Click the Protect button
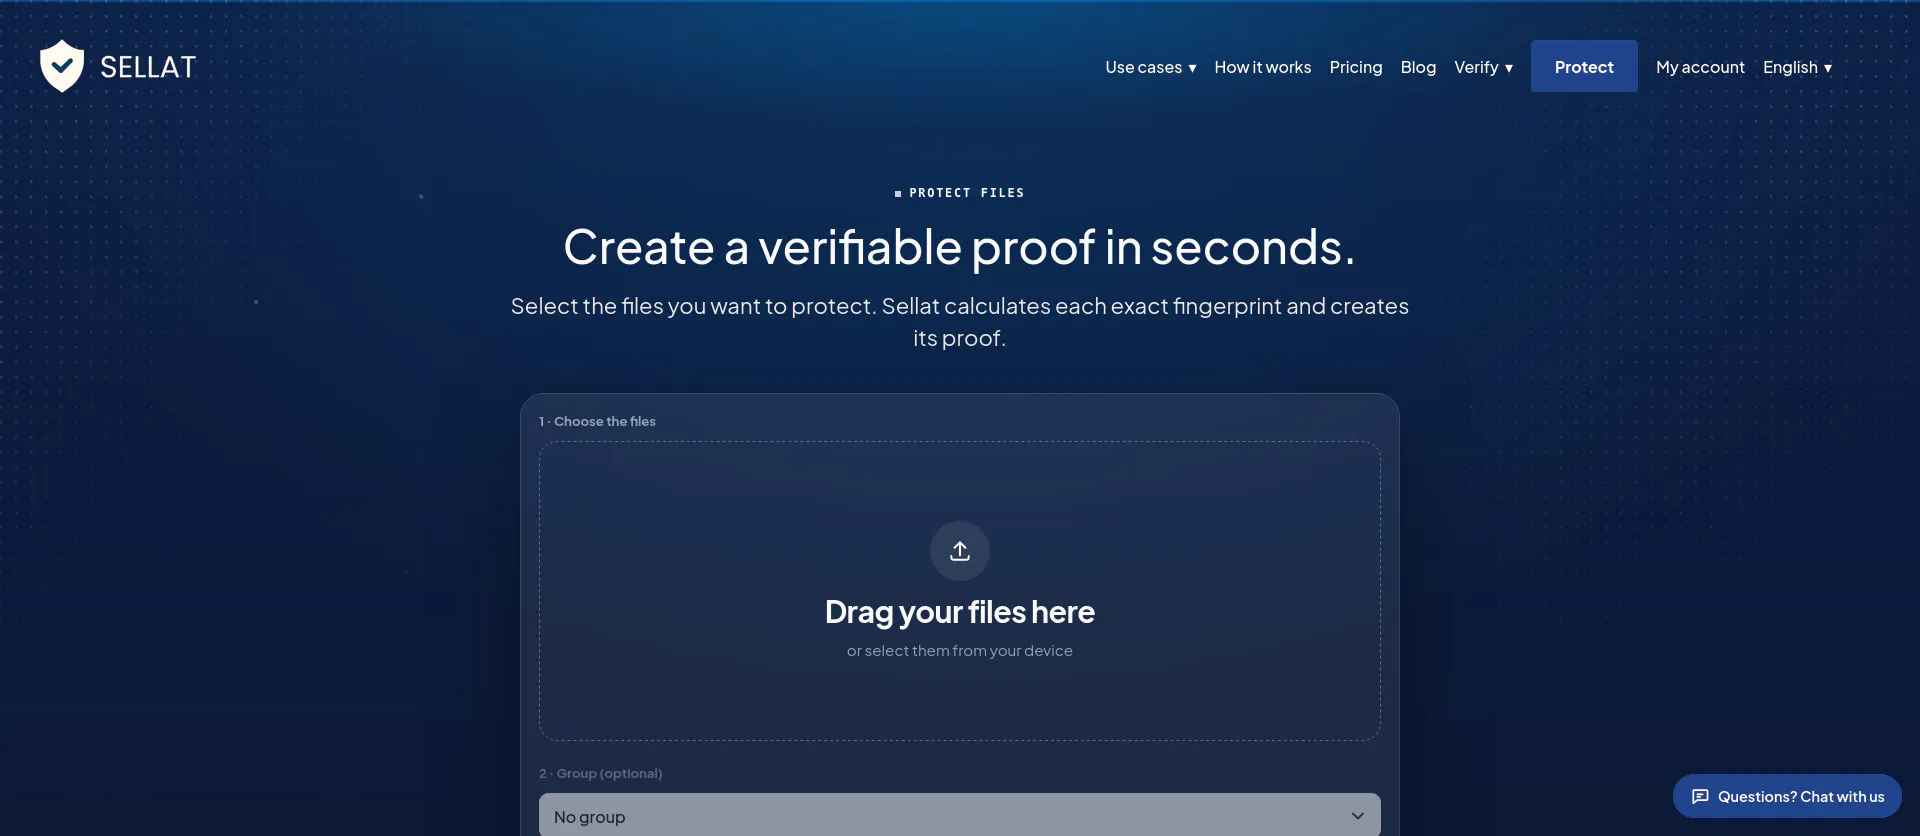Image resolution: width=1920 pixels, height=836 pixels. tap(1584, 66)
